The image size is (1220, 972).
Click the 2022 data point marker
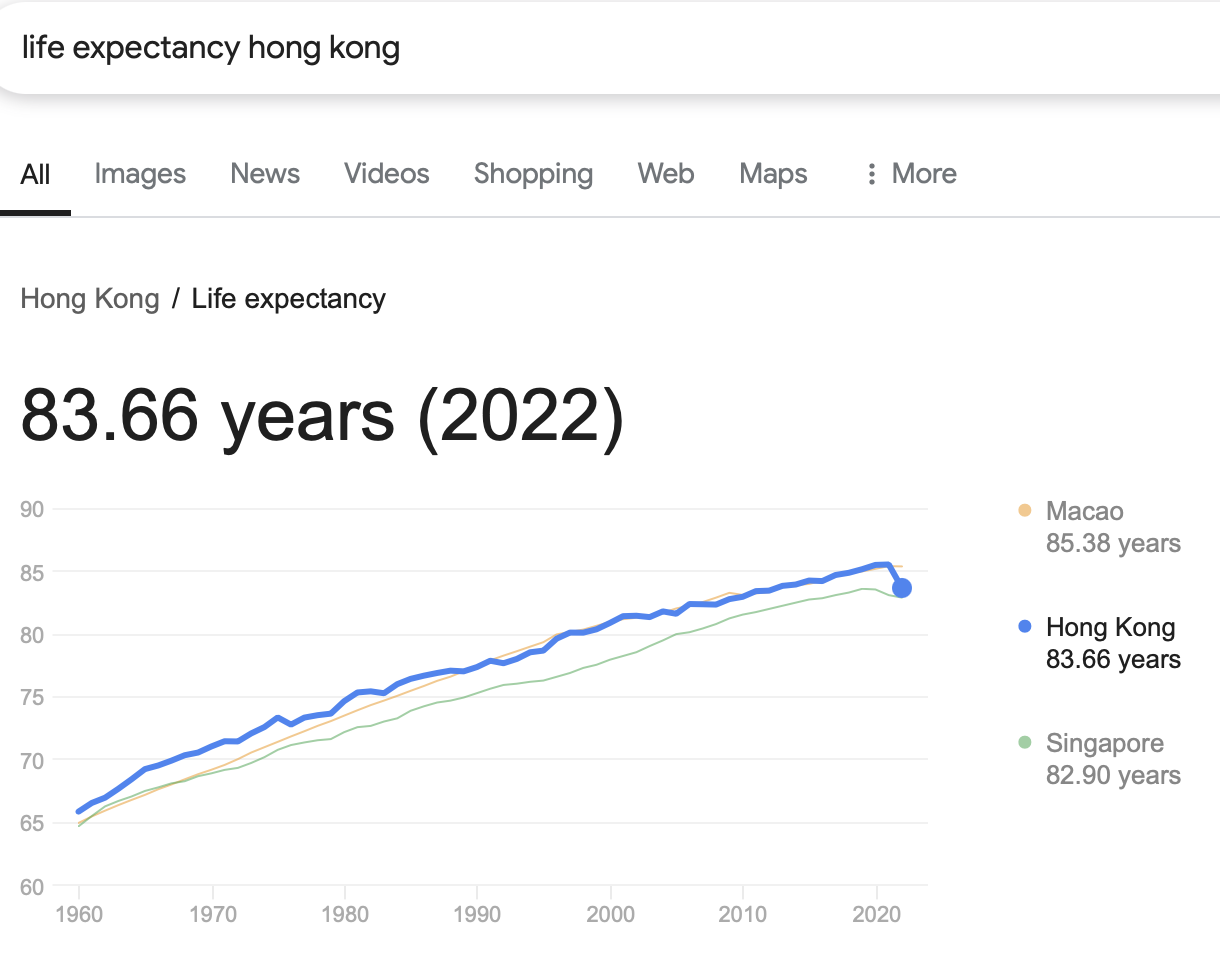(x=902, y=588)
